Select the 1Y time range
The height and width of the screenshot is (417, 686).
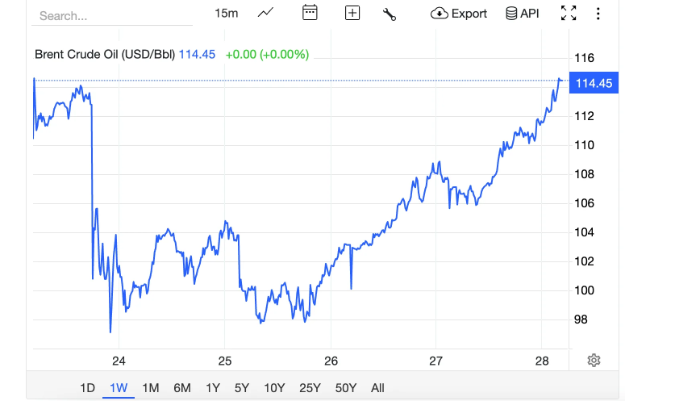click(212, 387)
